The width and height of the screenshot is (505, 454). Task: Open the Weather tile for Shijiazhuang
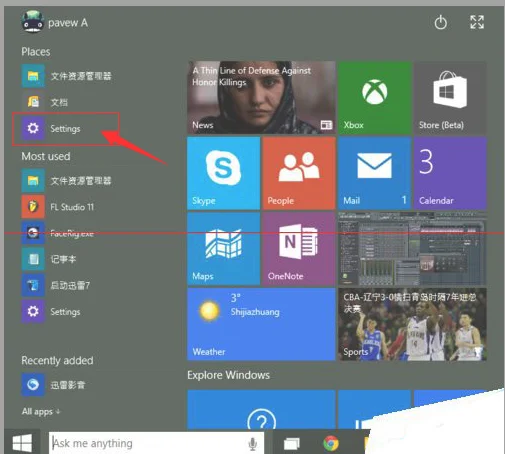(x=261, y=324)
